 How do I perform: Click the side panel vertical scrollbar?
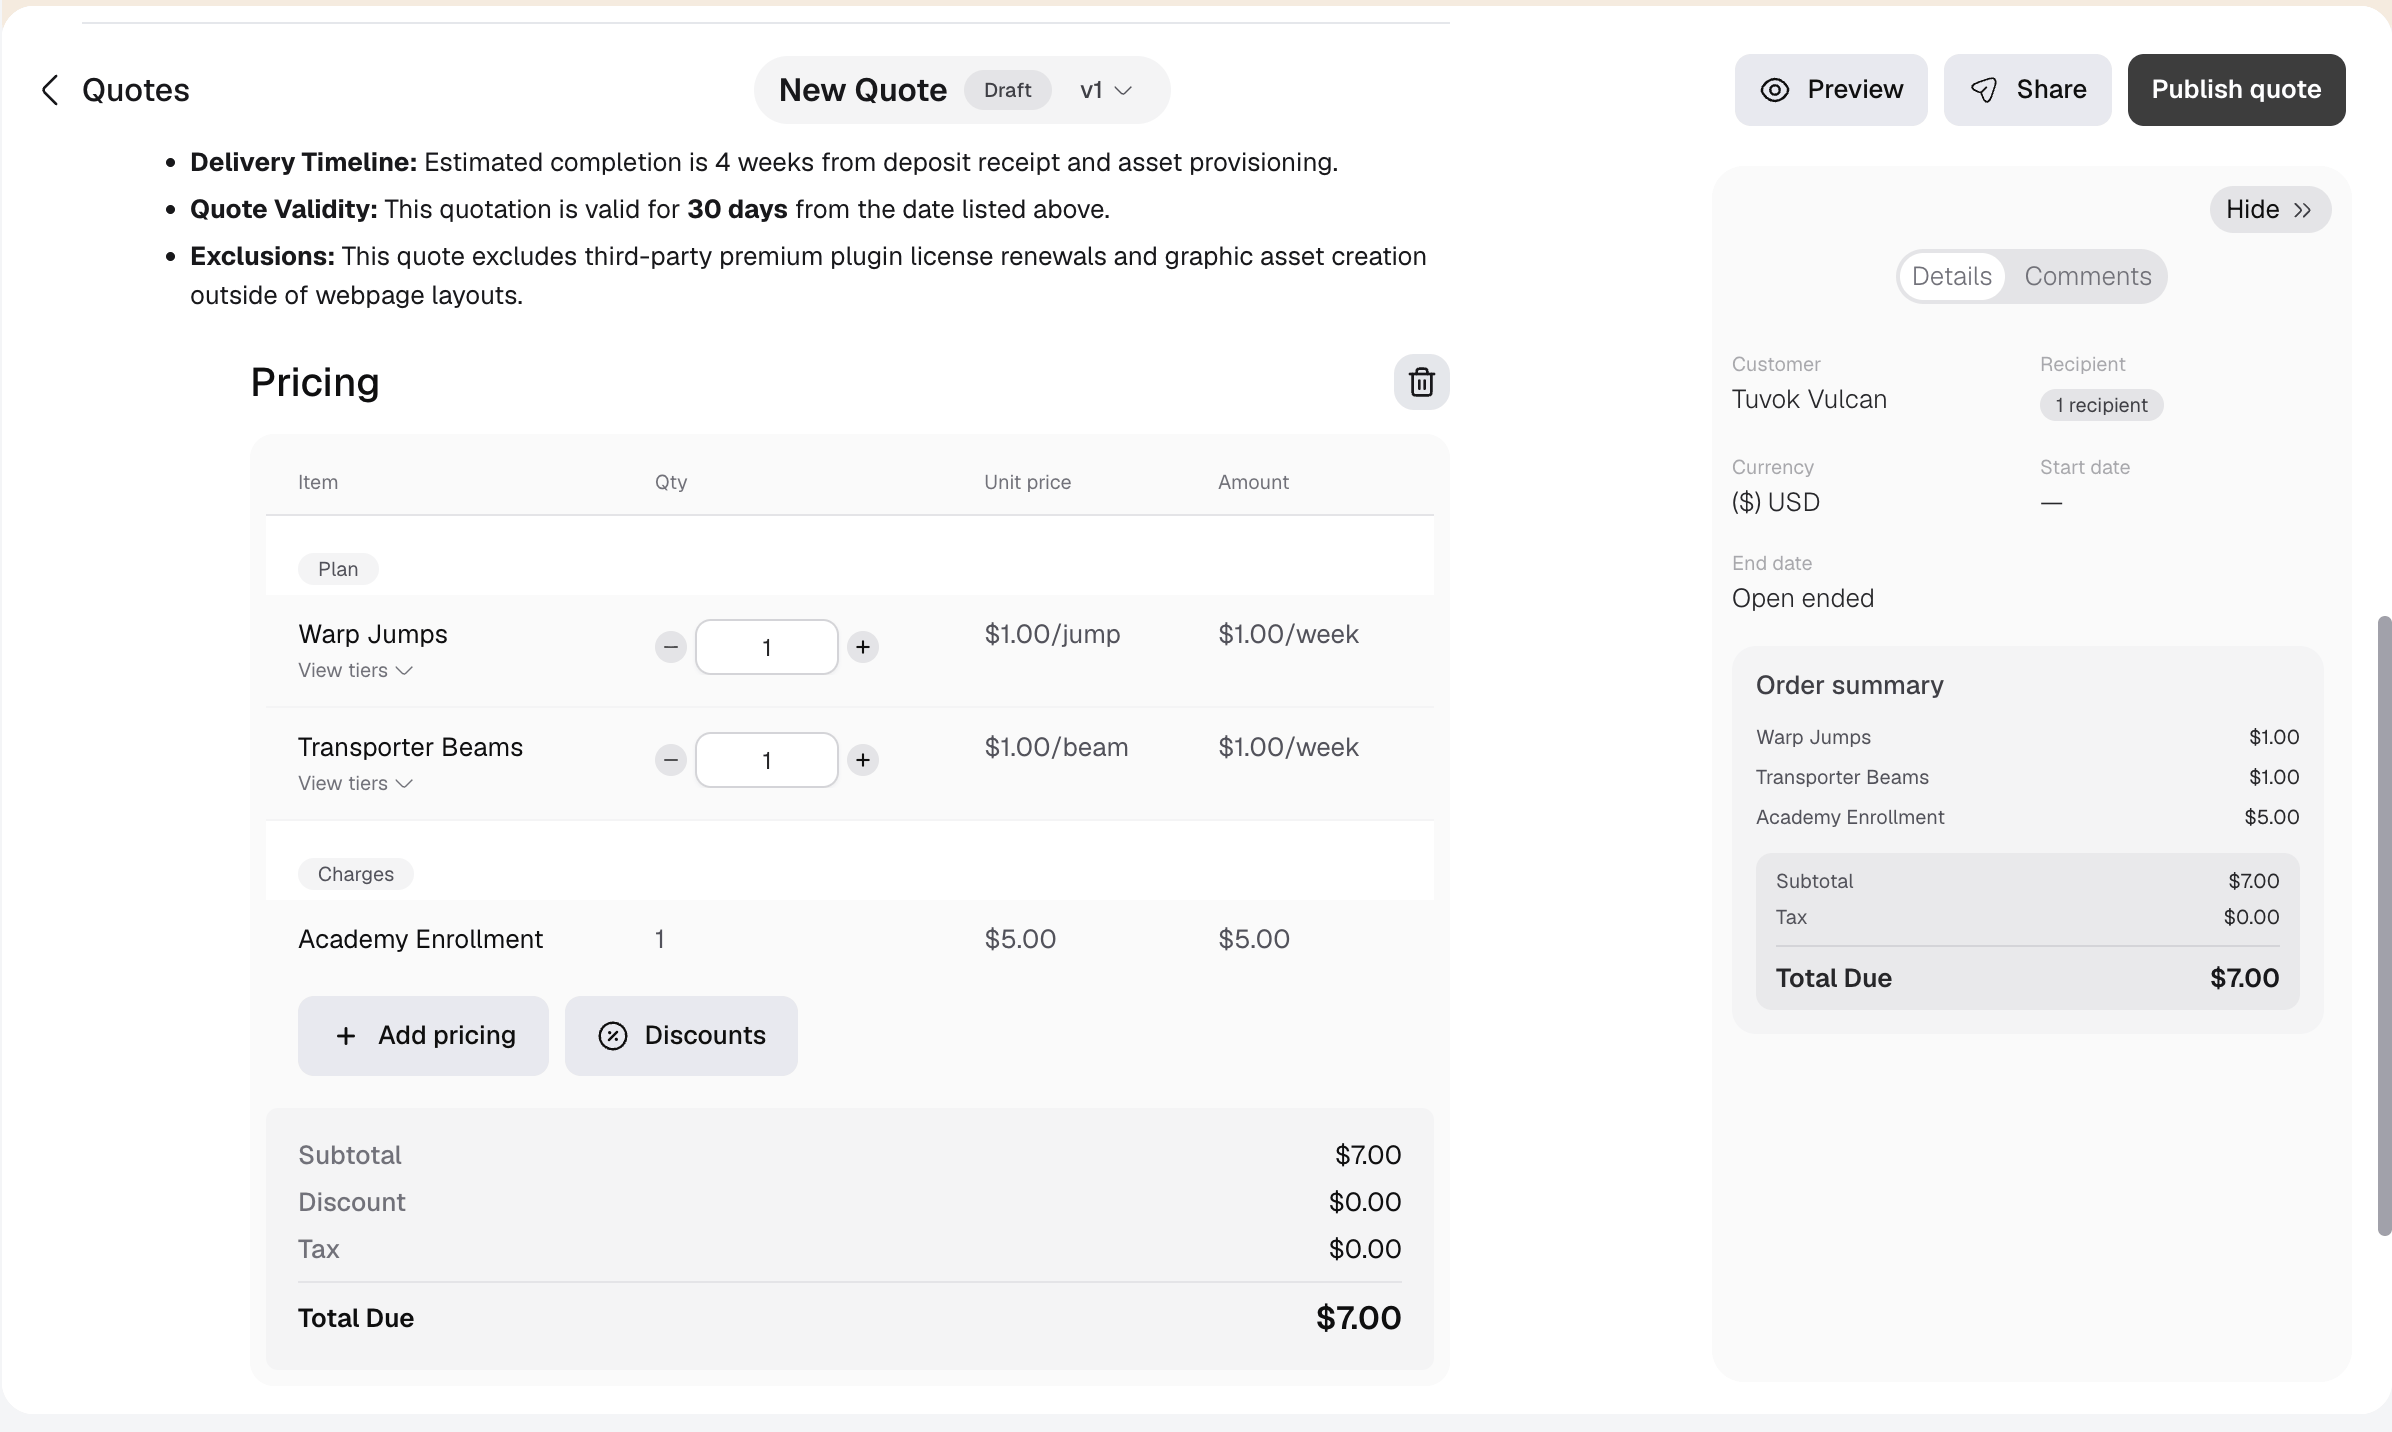[x=2384, y=926]
